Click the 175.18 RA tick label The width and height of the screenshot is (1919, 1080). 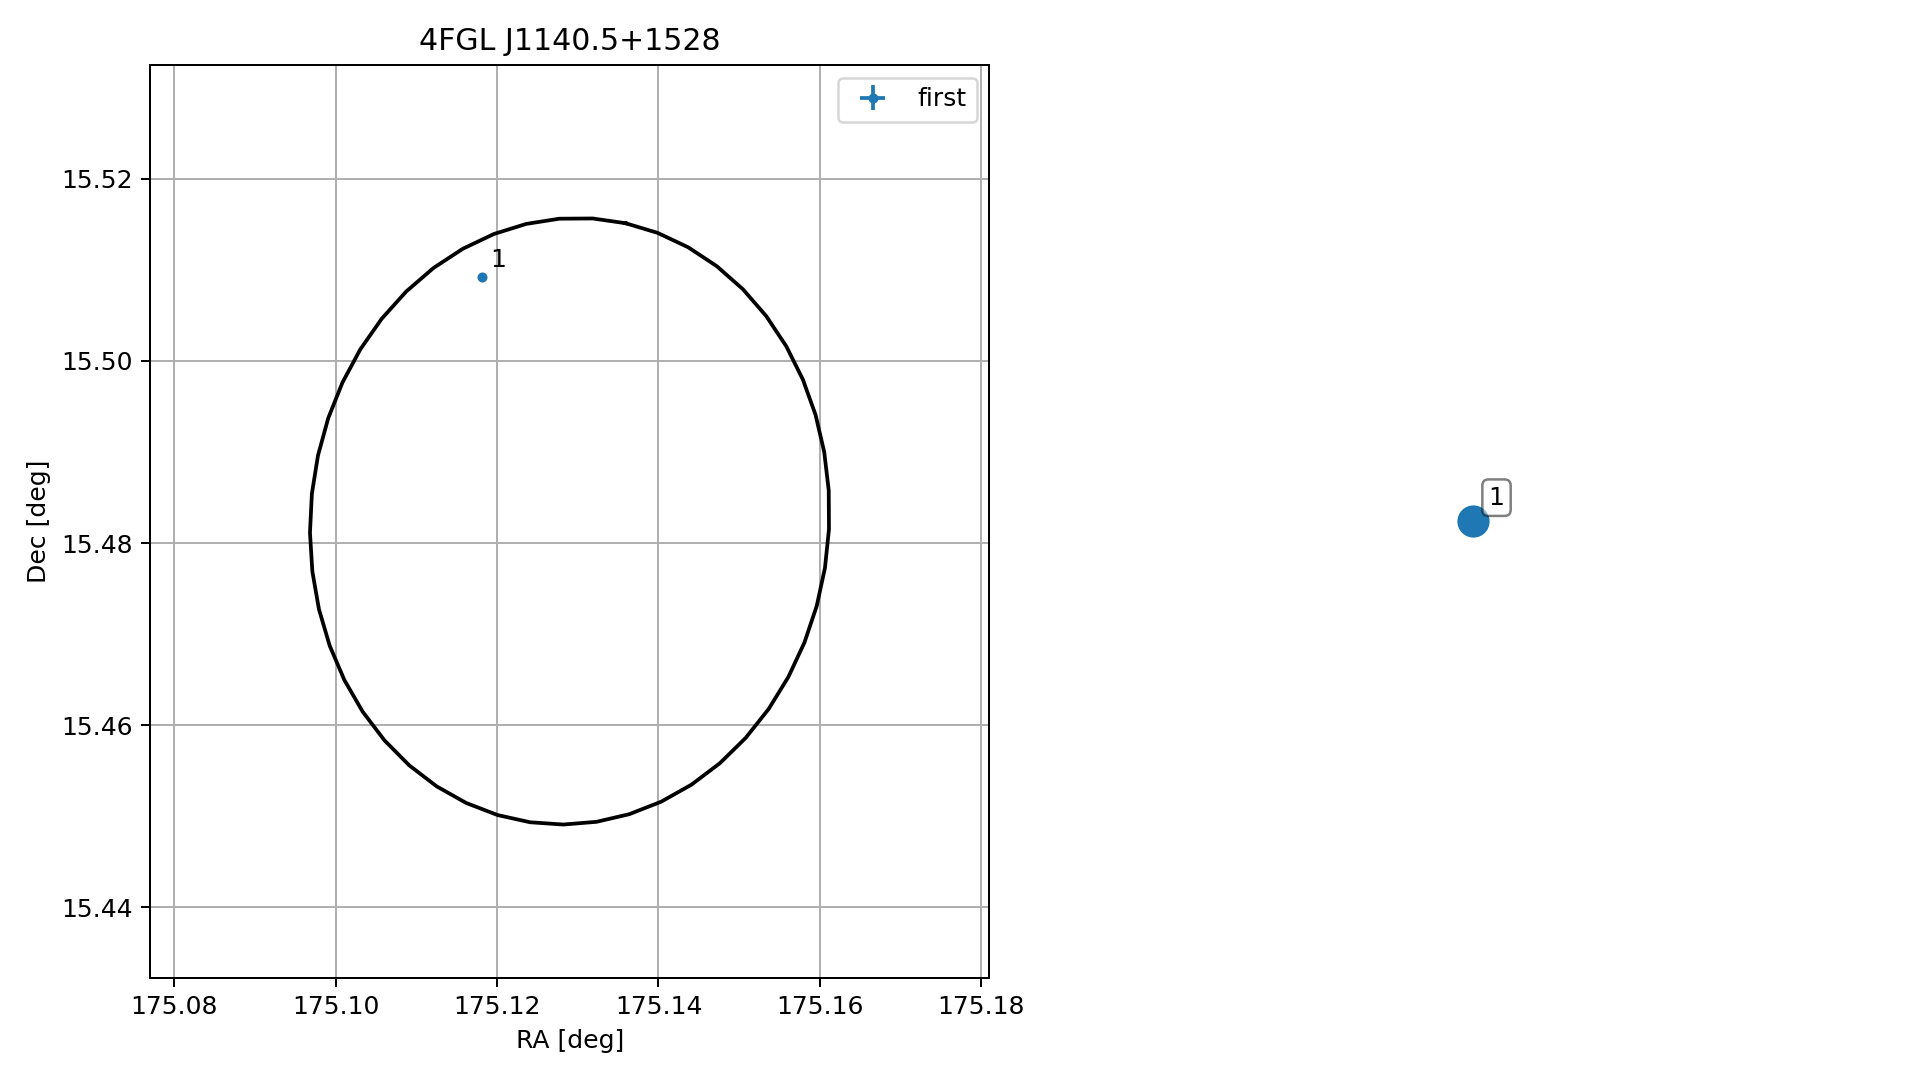981,1006
